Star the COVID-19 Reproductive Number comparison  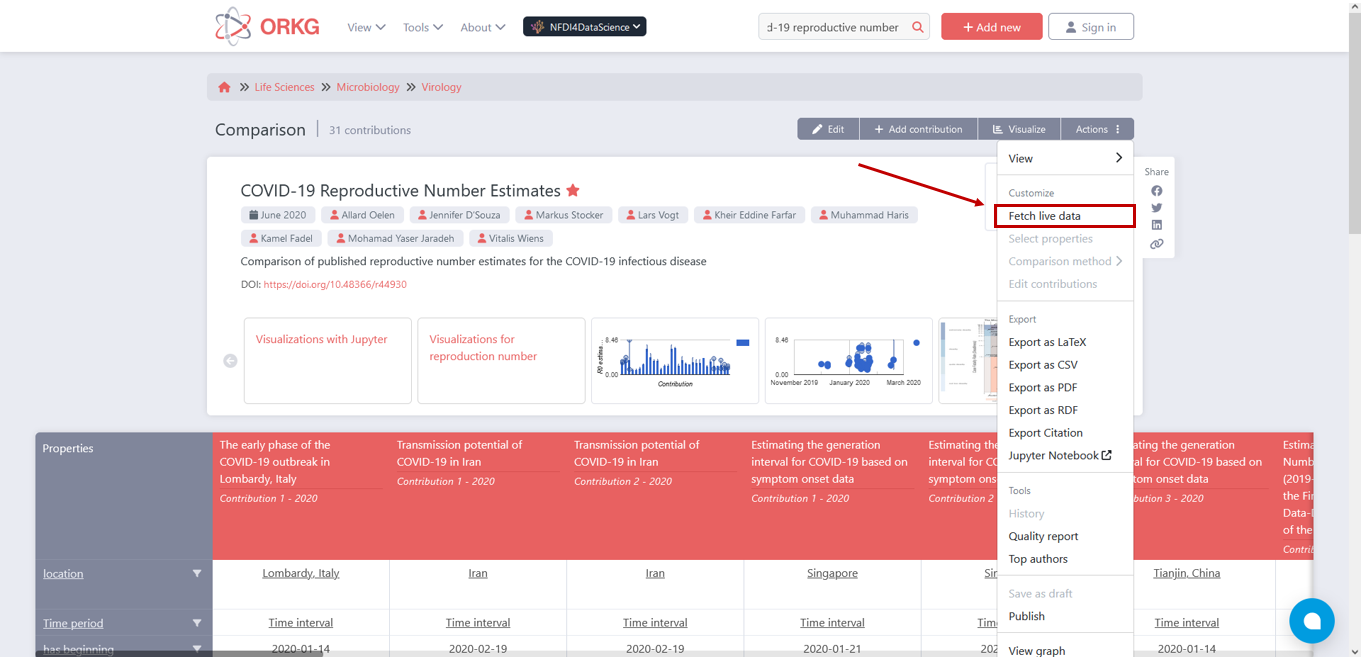[x=573, y=190]
